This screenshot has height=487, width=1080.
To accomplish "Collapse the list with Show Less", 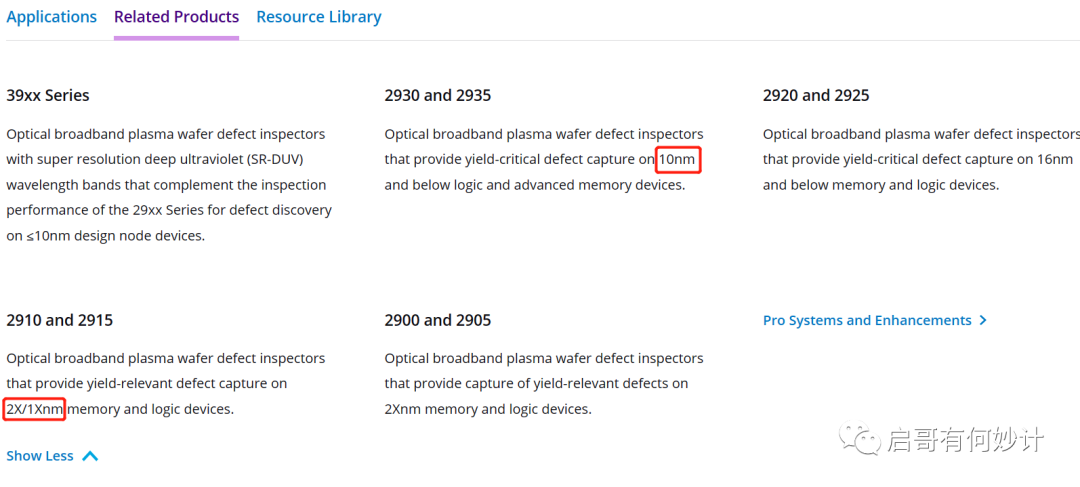I will point(52,456).
